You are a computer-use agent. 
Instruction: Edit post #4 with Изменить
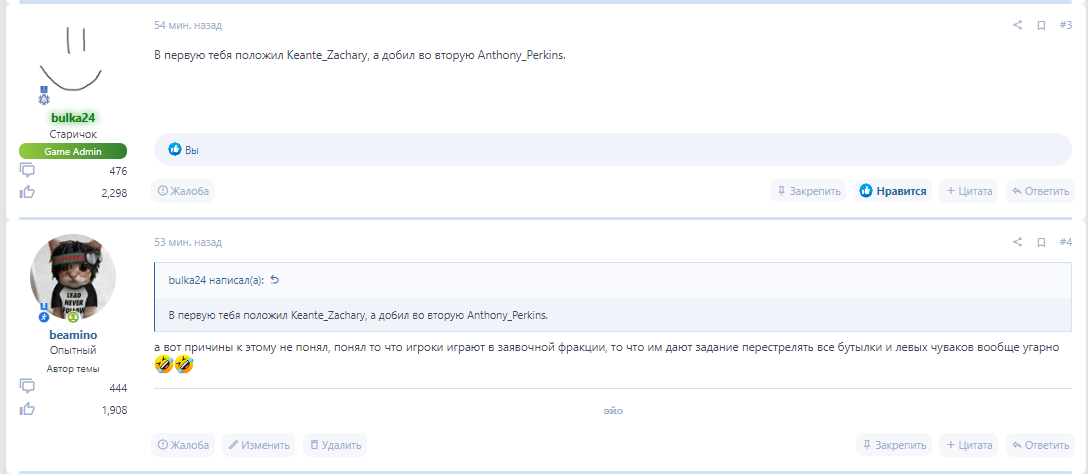(259, 445)
